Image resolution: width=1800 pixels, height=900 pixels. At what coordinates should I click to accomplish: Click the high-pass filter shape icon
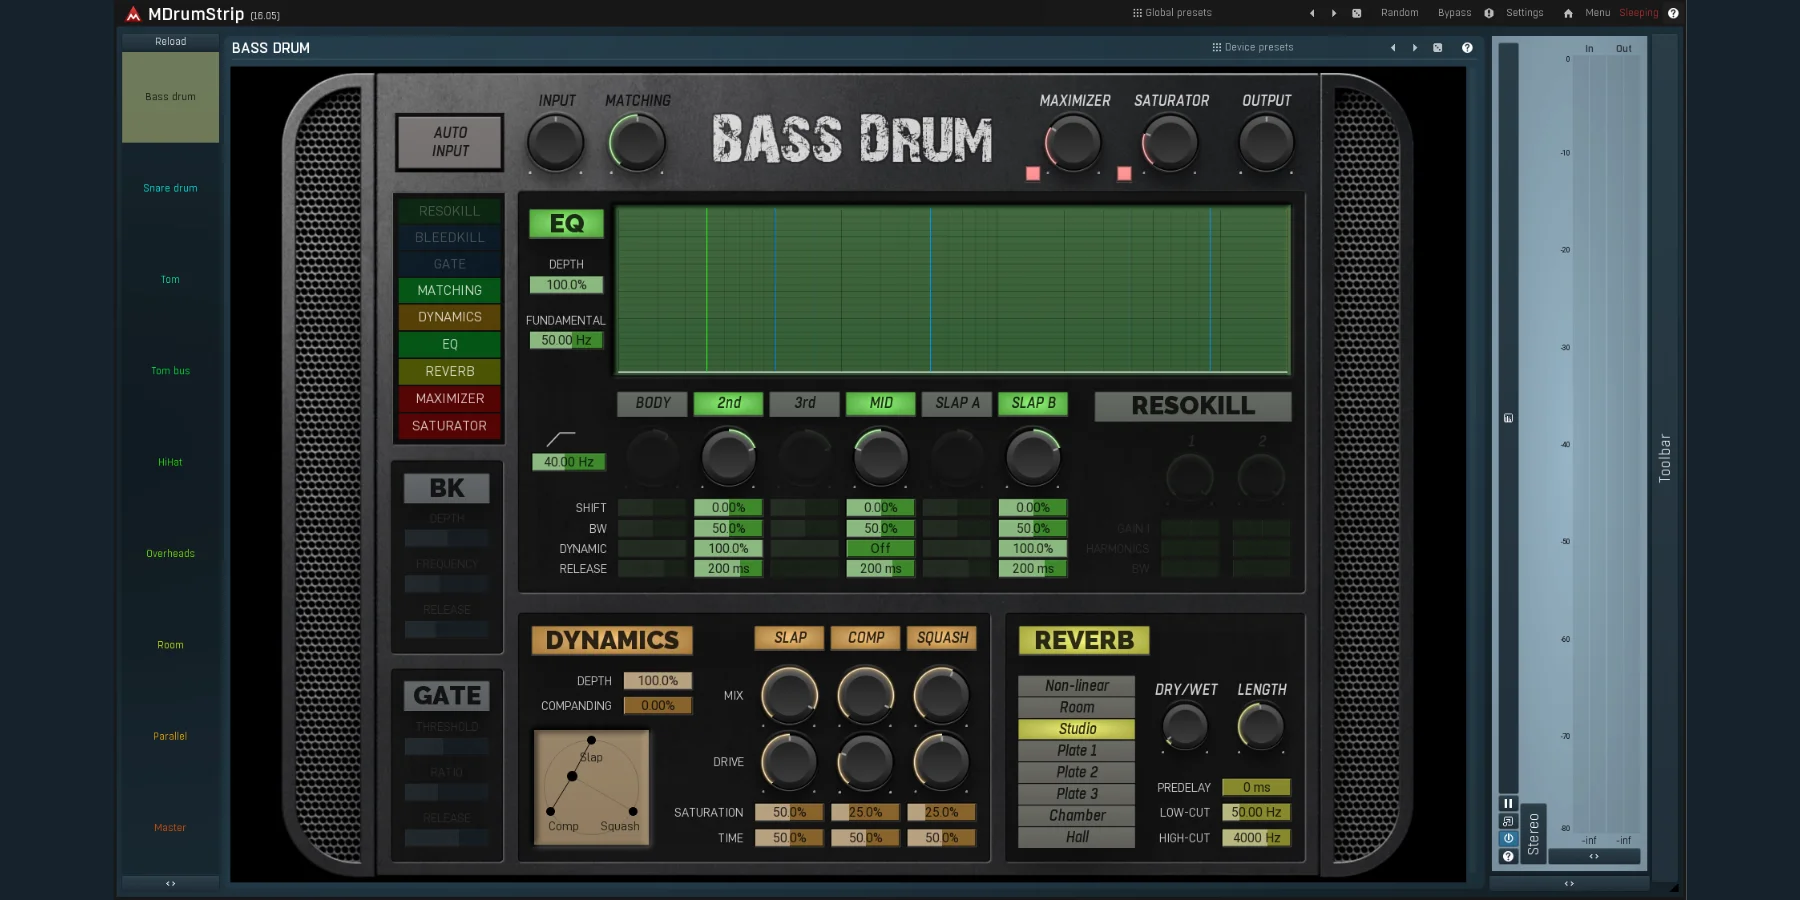561,439
